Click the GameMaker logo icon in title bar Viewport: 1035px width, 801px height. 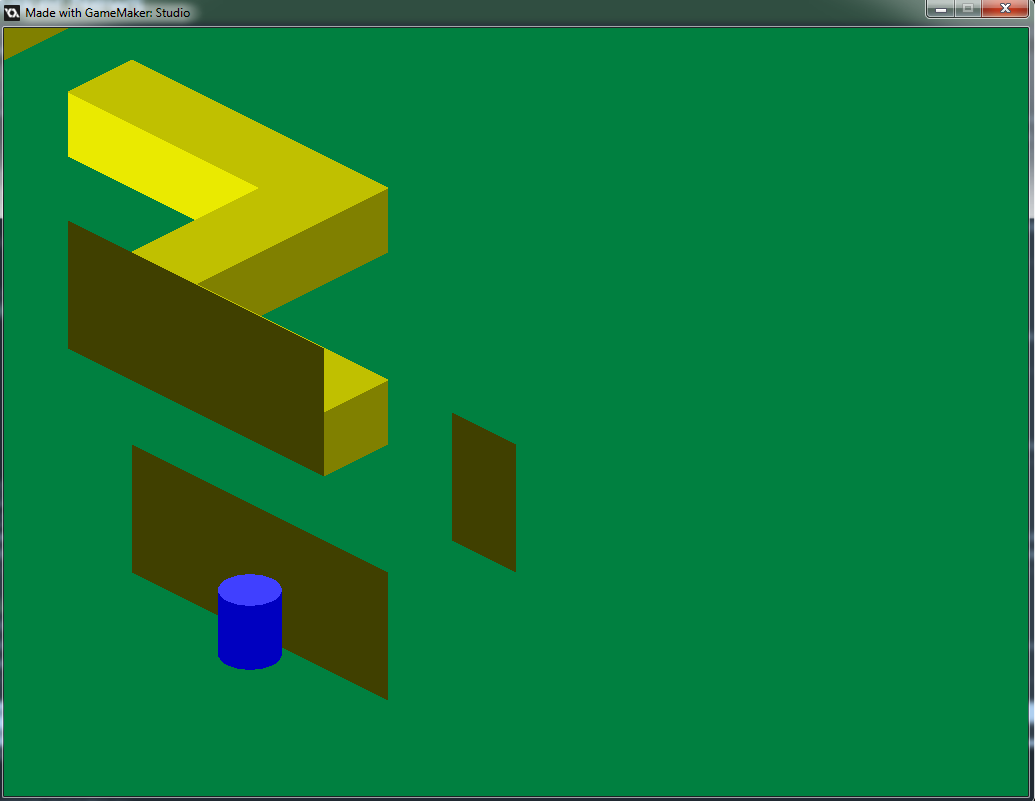coord(12,12)
